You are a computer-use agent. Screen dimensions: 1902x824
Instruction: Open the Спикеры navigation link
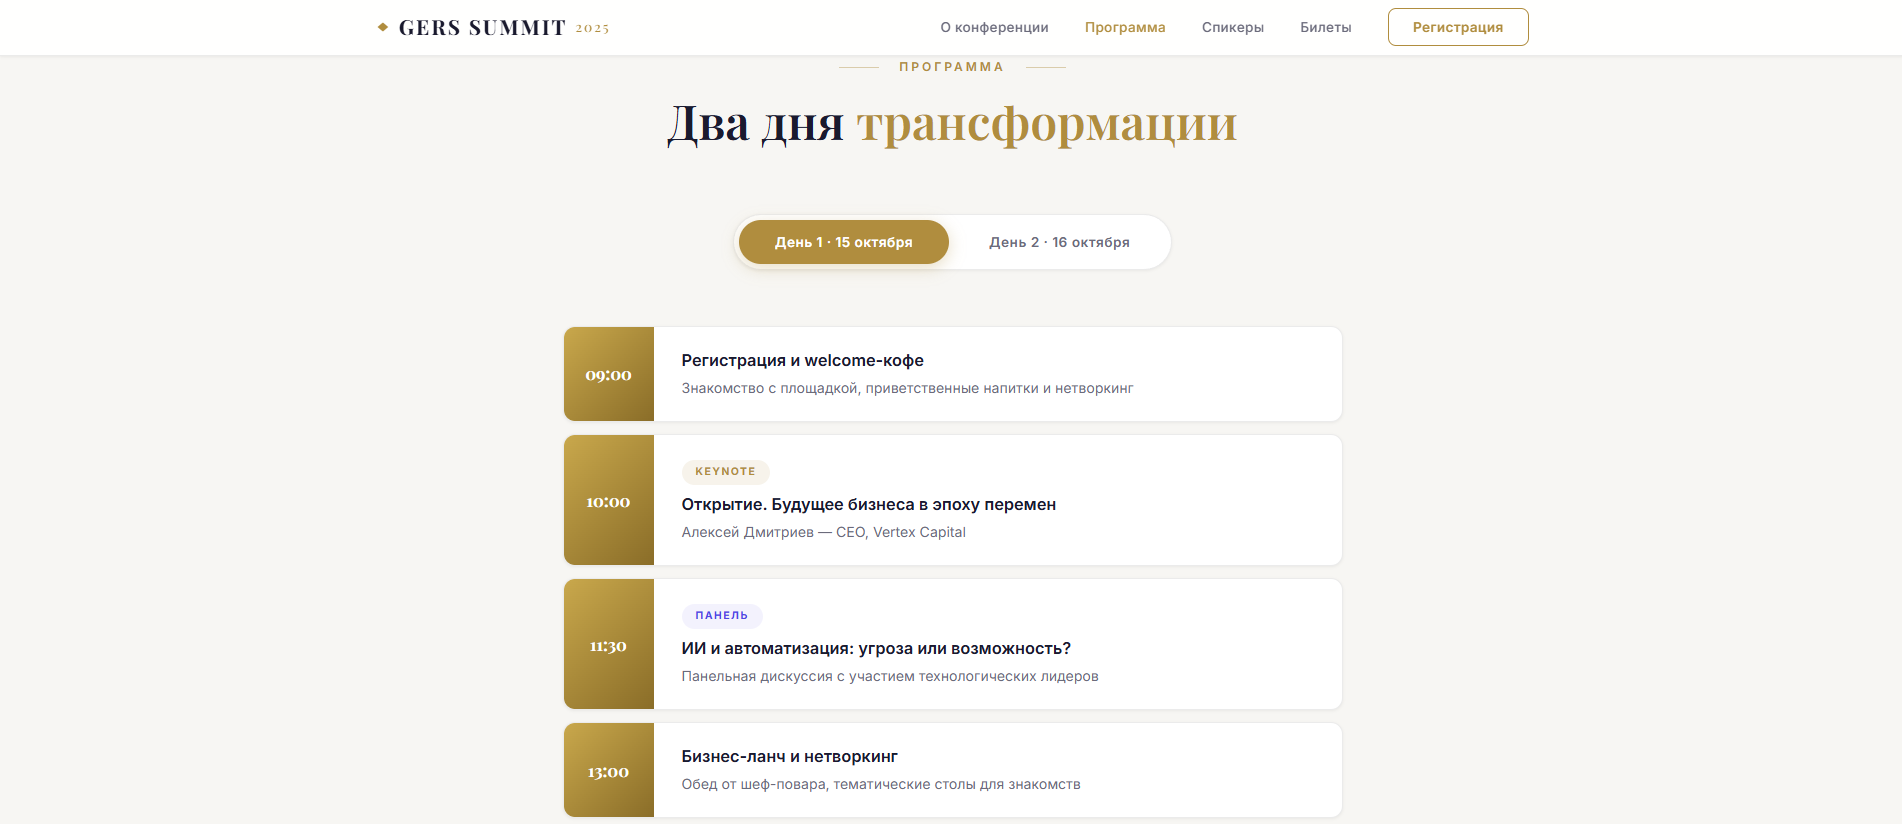(x=1232, y=27)
